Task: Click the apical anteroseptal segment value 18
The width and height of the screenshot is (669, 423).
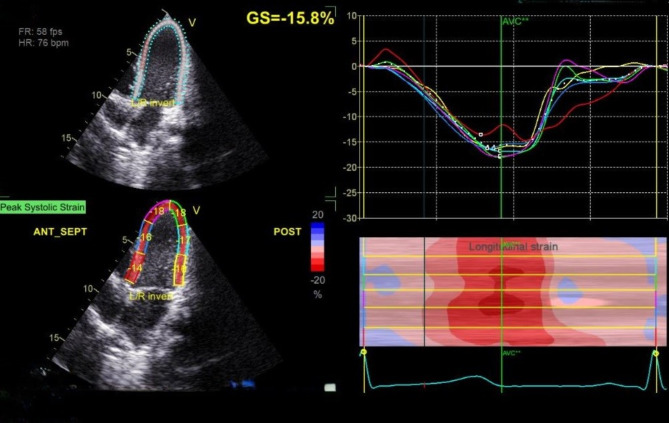Action: pyautogui.click(x=159, y=211)
